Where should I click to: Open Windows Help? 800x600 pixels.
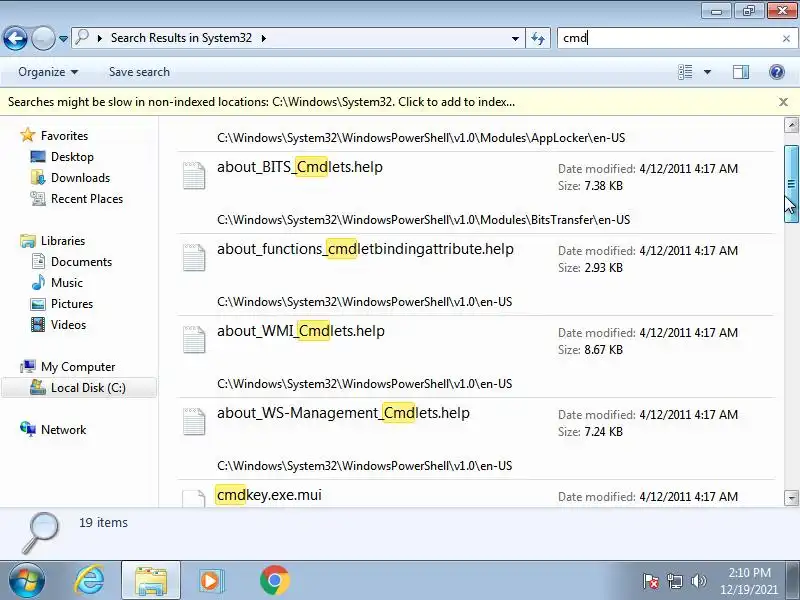tap(777, 72)
